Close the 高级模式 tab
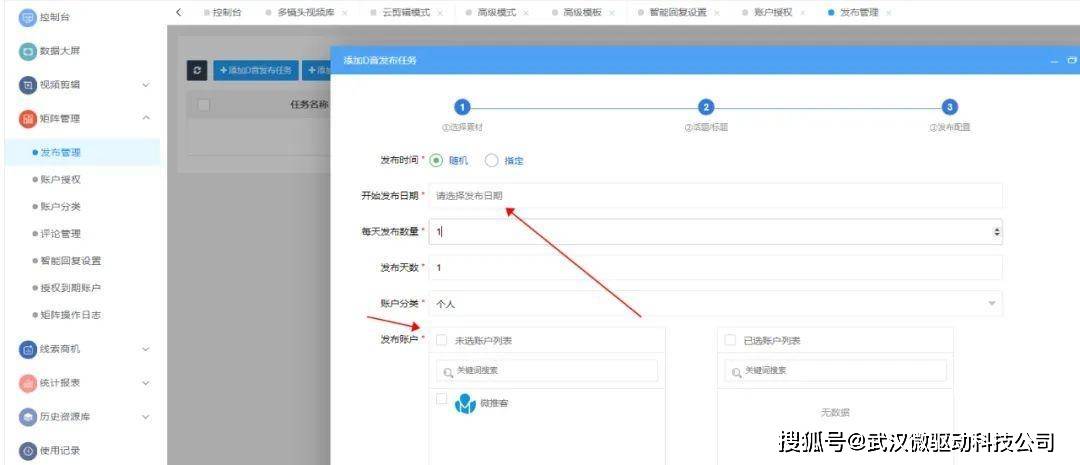 526,13
